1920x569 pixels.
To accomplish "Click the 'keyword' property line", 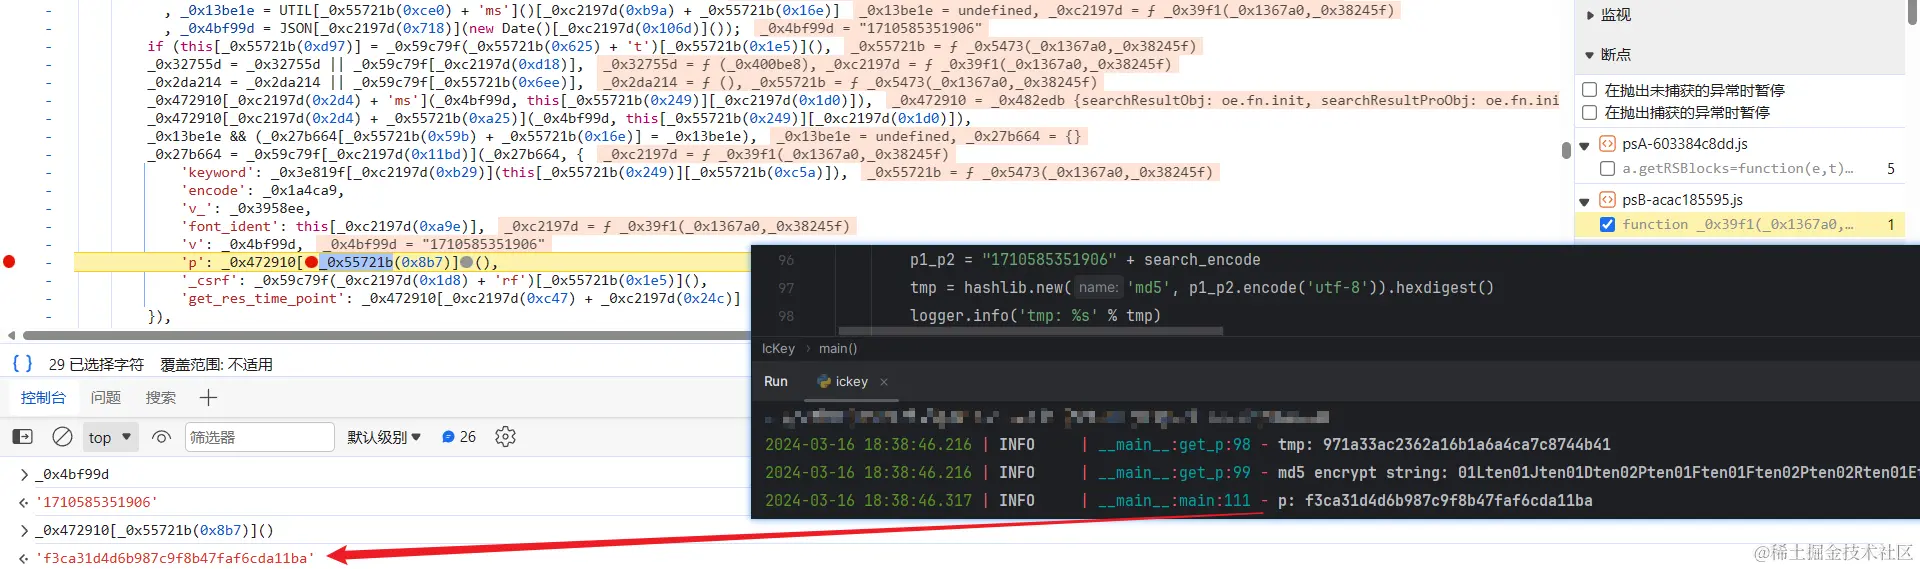I will pyautogui.click(x=514, y=172).
